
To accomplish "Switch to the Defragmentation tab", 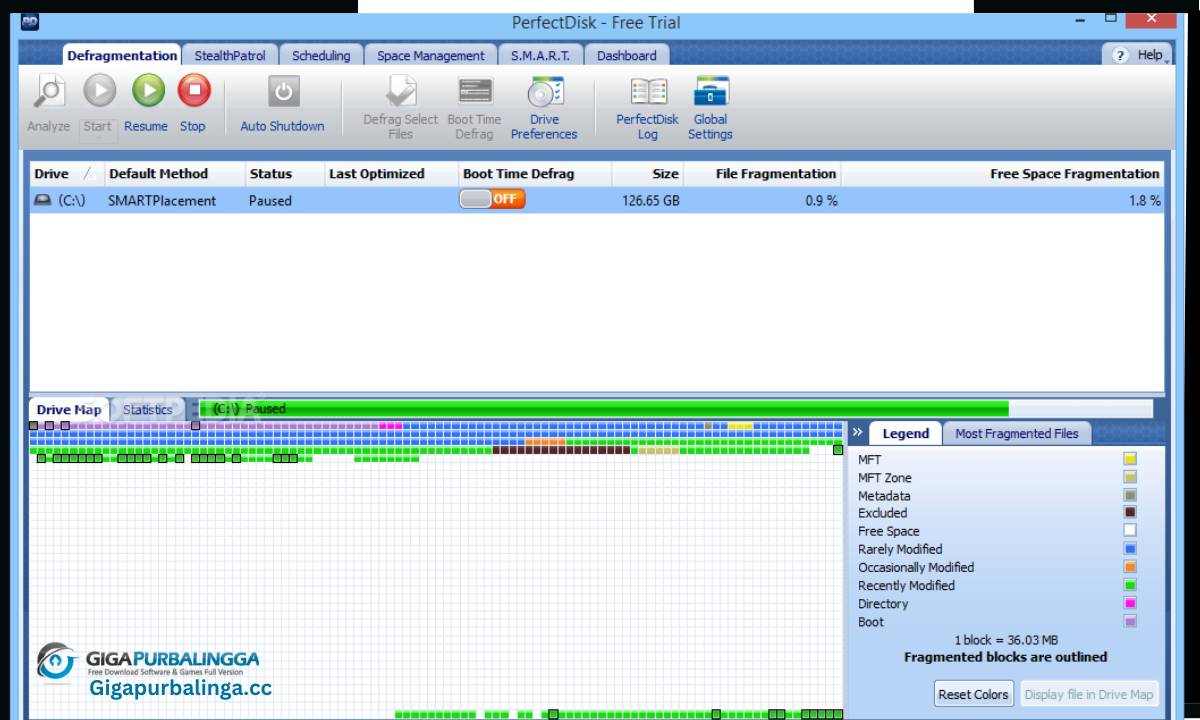I will [122, 56].
